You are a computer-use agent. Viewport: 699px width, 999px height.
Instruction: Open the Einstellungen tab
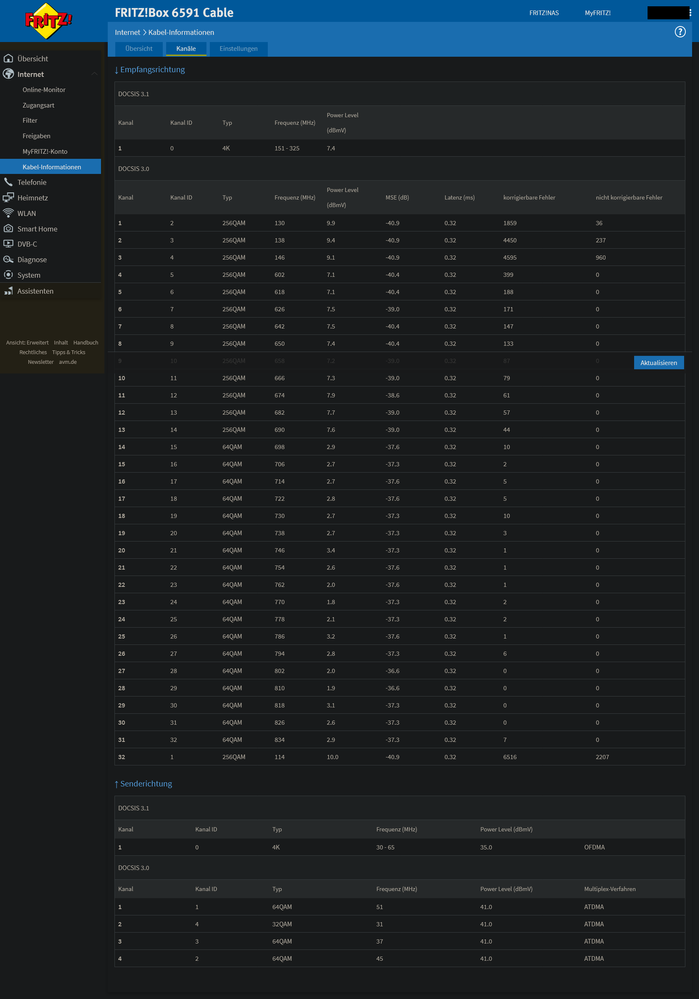pyautogui.click(x=238, y=48)
